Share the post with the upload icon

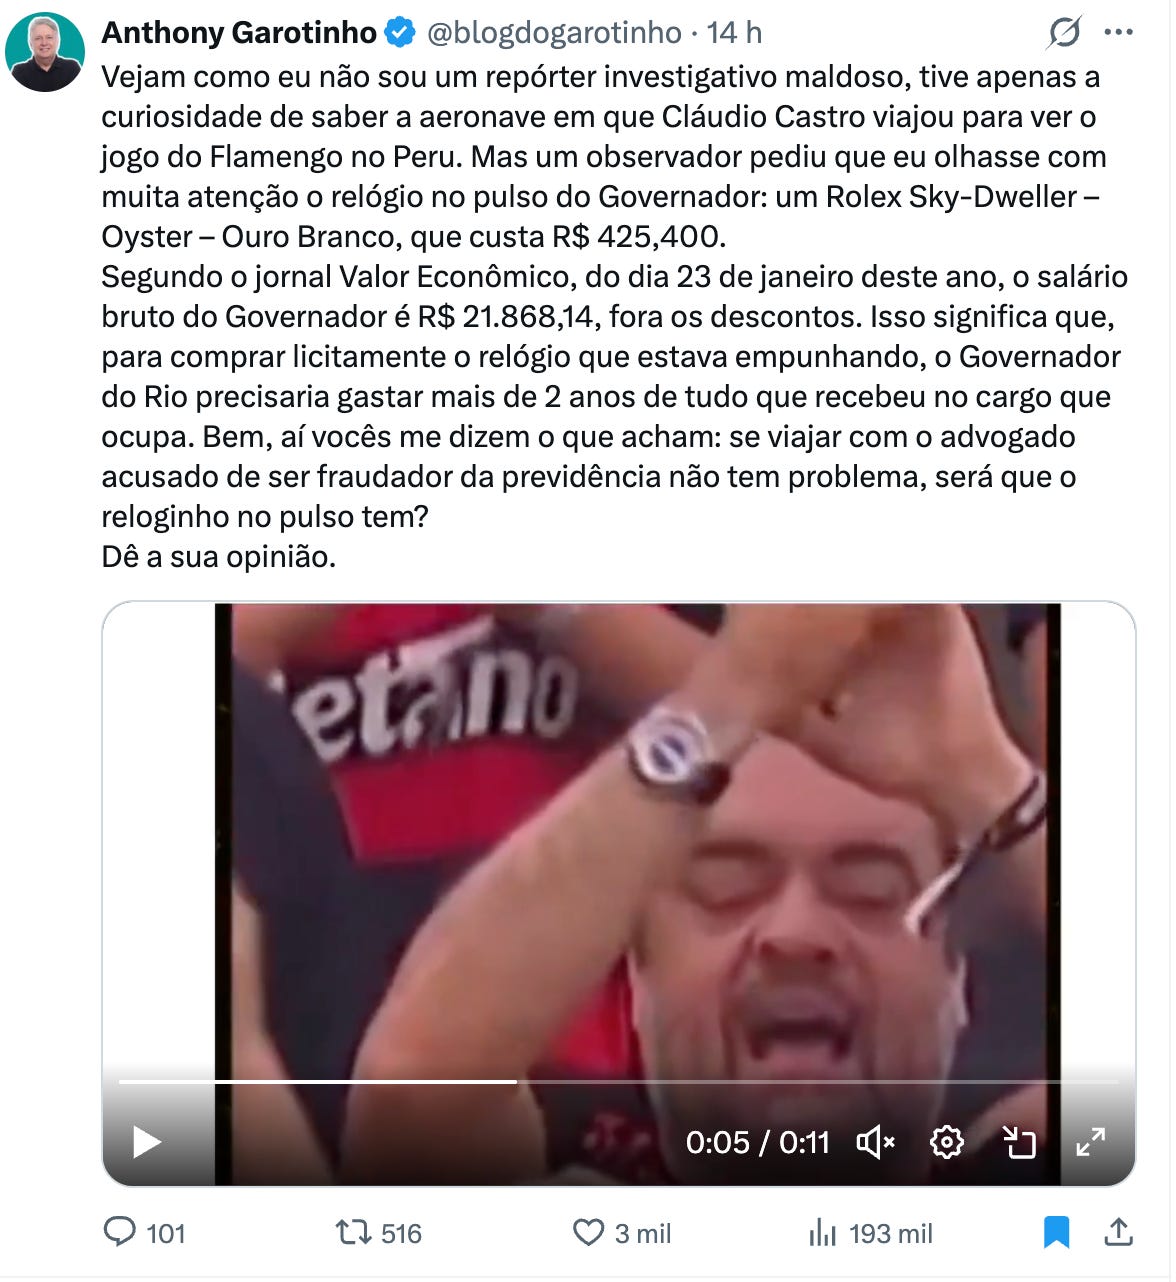coord(1118,1232)
